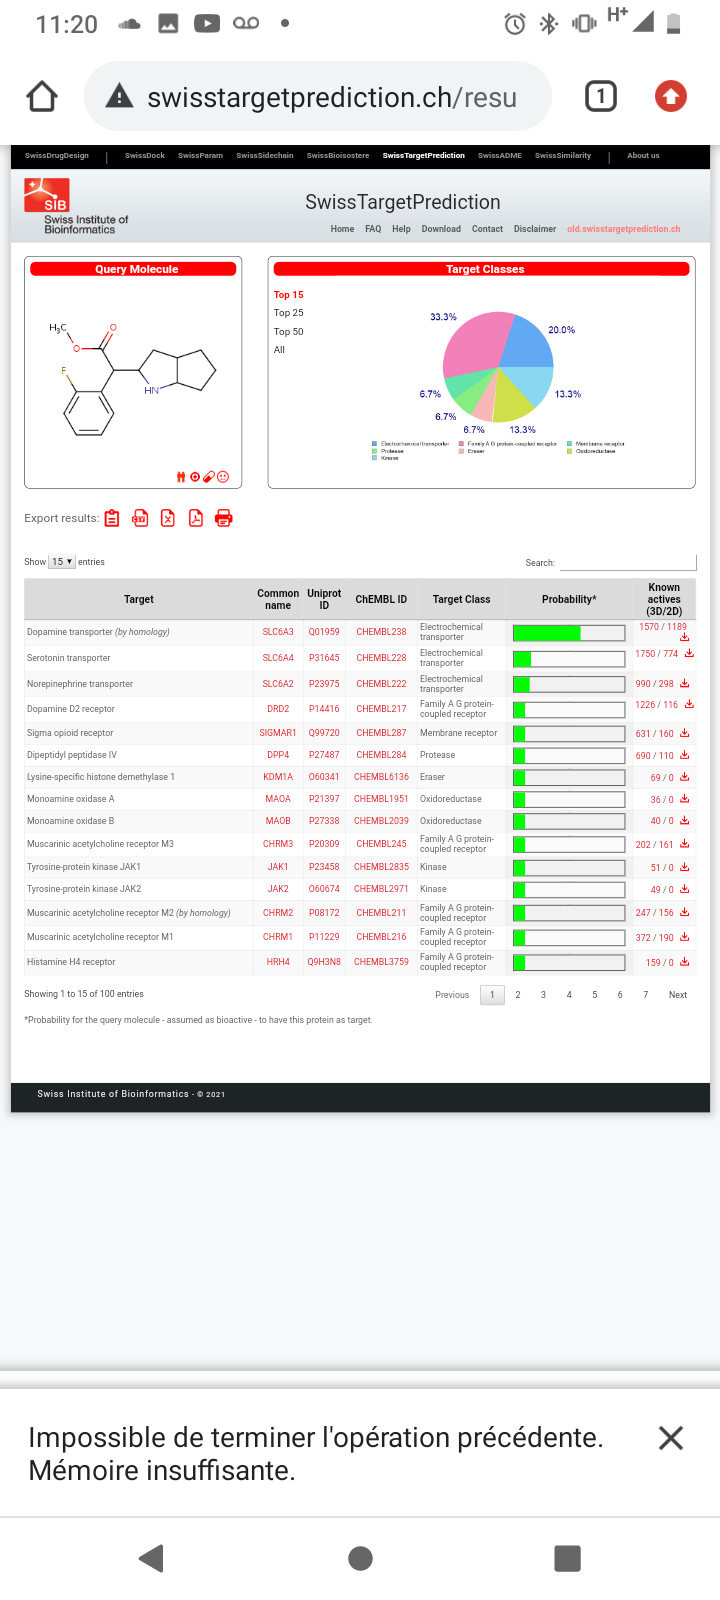Sort the table by the Target column header
The height and width of the screenshot is (1600, 720).
[x=139, y=599]
